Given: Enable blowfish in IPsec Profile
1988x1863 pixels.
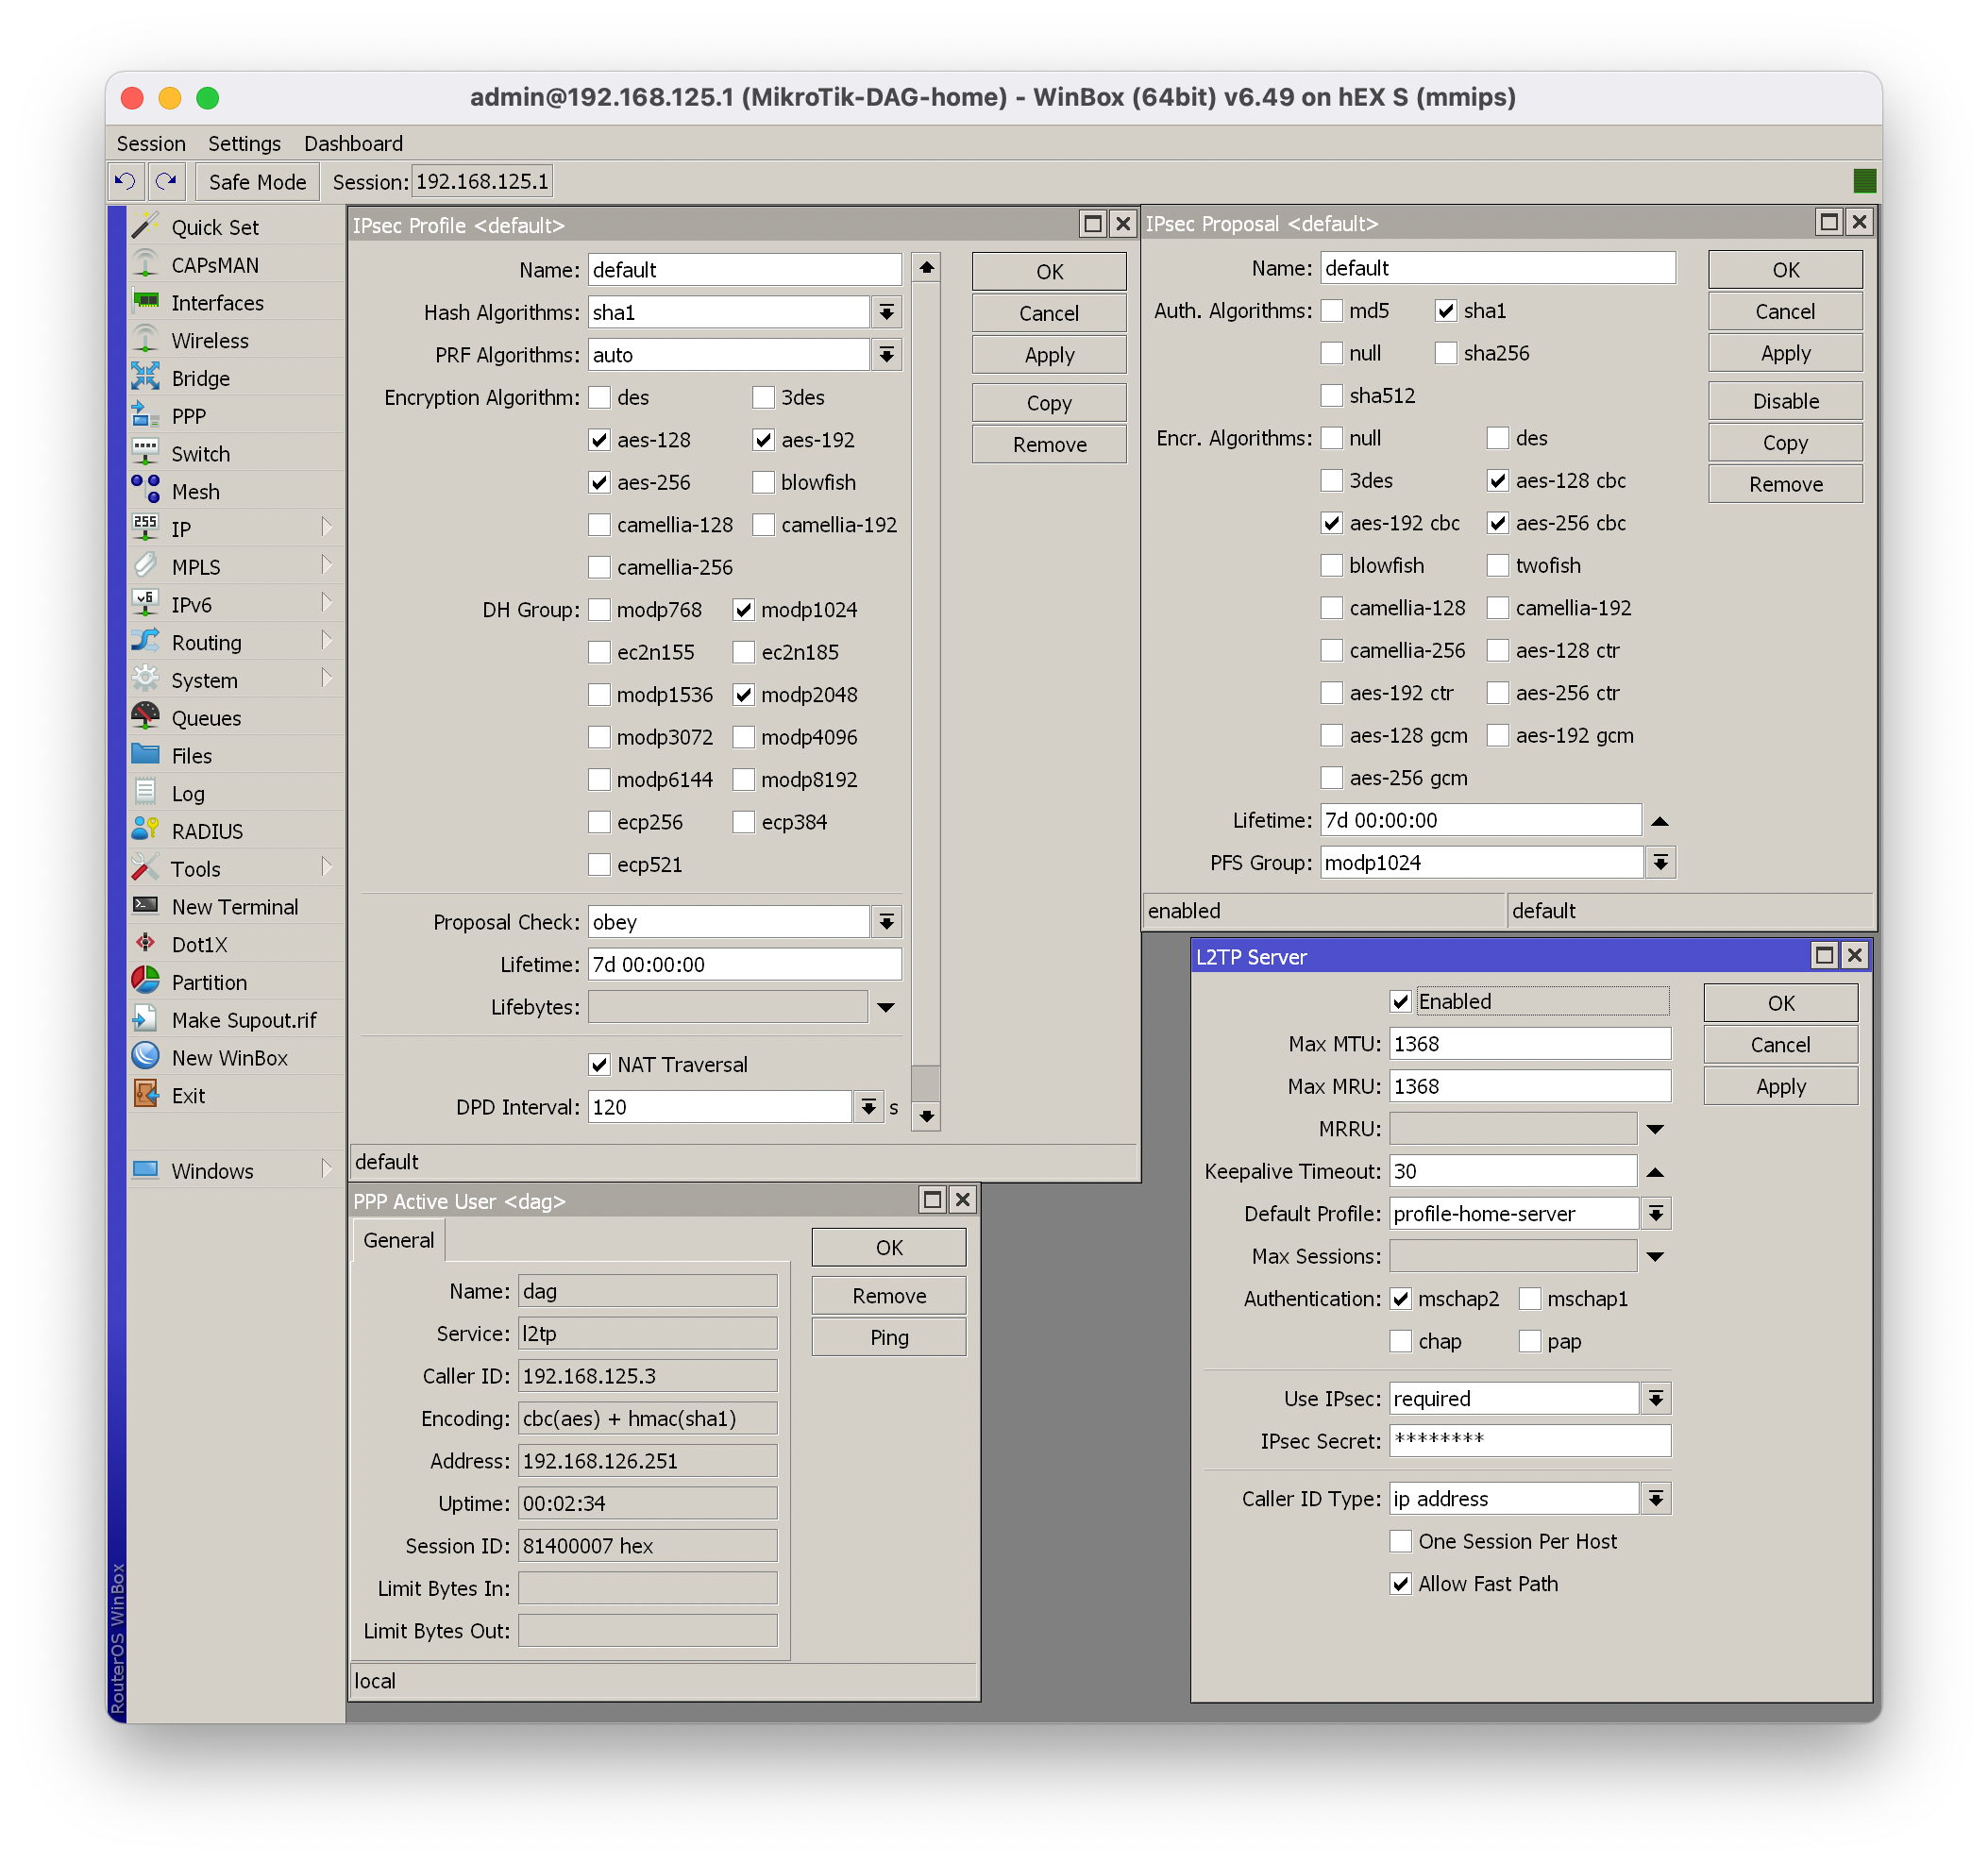Looking at the screenshot, I should coord(764,482).
